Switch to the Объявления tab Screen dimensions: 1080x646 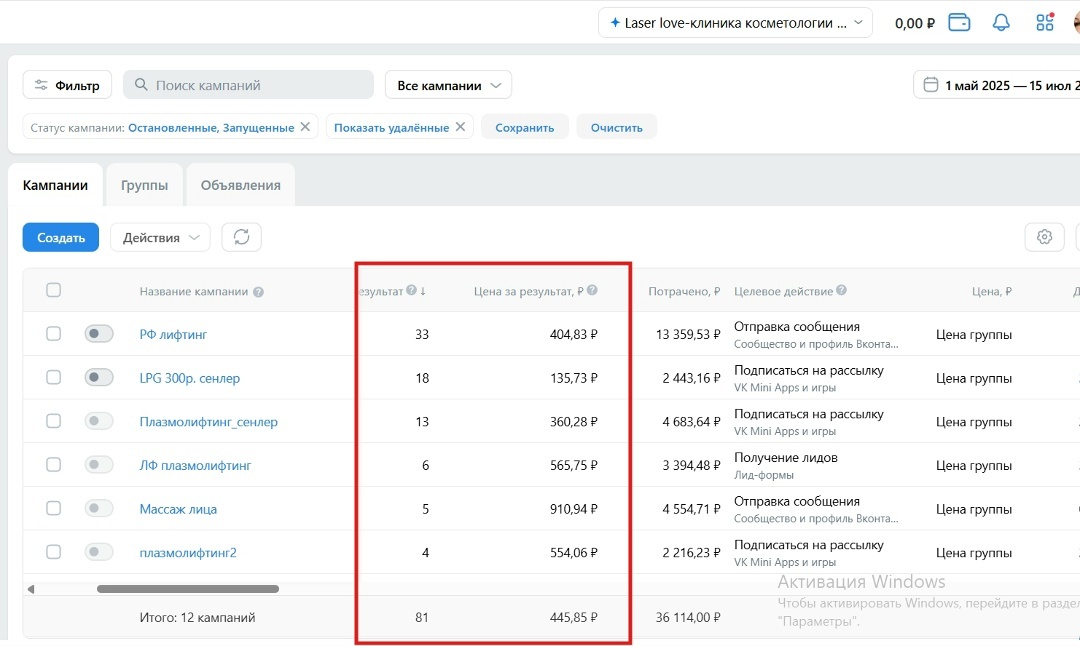(240, 185)
